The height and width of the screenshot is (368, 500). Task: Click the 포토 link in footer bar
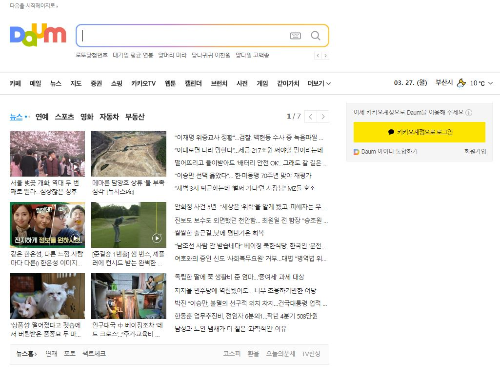(x=69, y=354)
